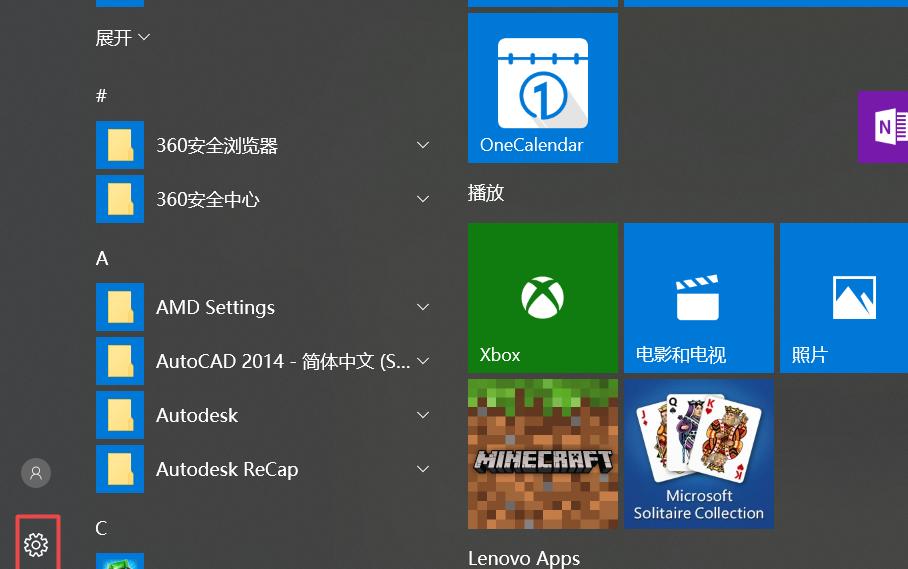Click the A section letter header
908x569 pixels.
click(102, 258)
